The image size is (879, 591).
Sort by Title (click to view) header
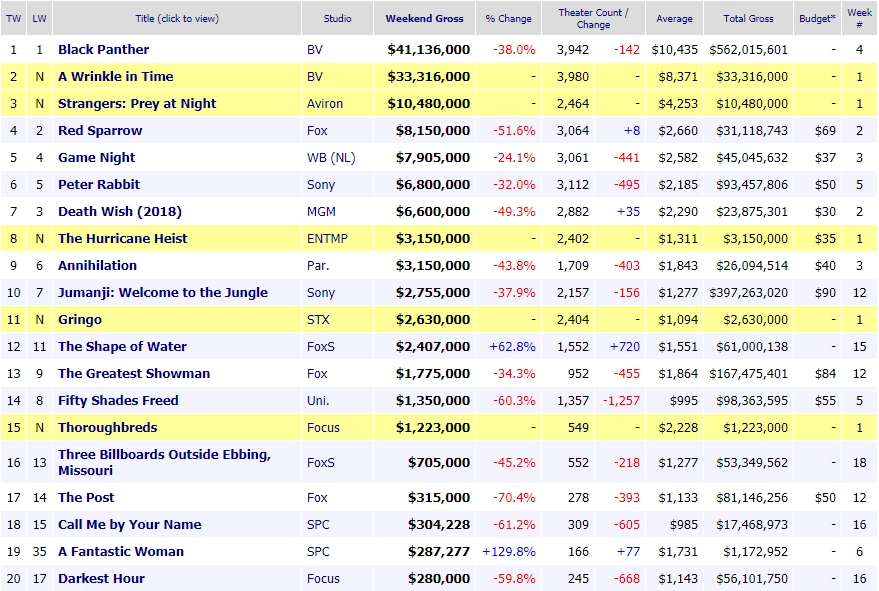(177, 19)
